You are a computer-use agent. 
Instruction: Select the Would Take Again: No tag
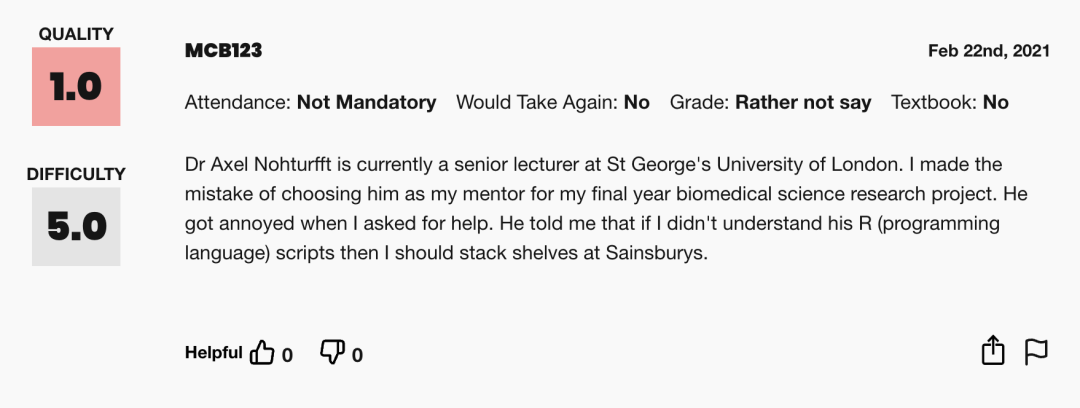(x=553, y=103)
